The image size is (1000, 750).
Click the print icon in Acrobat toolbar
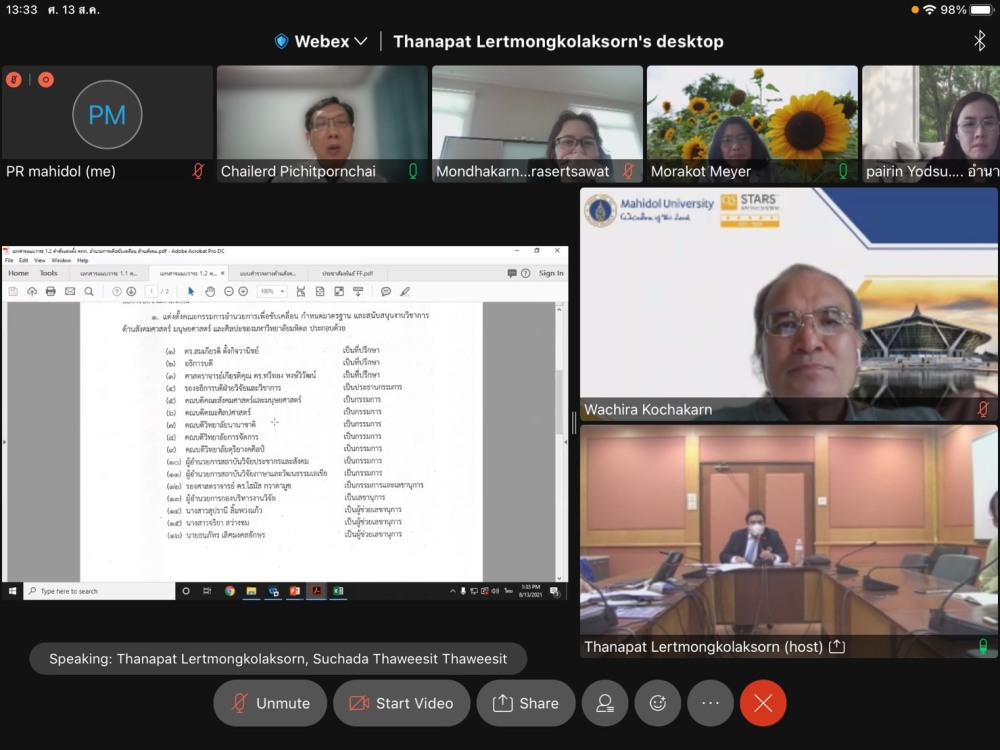click(50, 291)
